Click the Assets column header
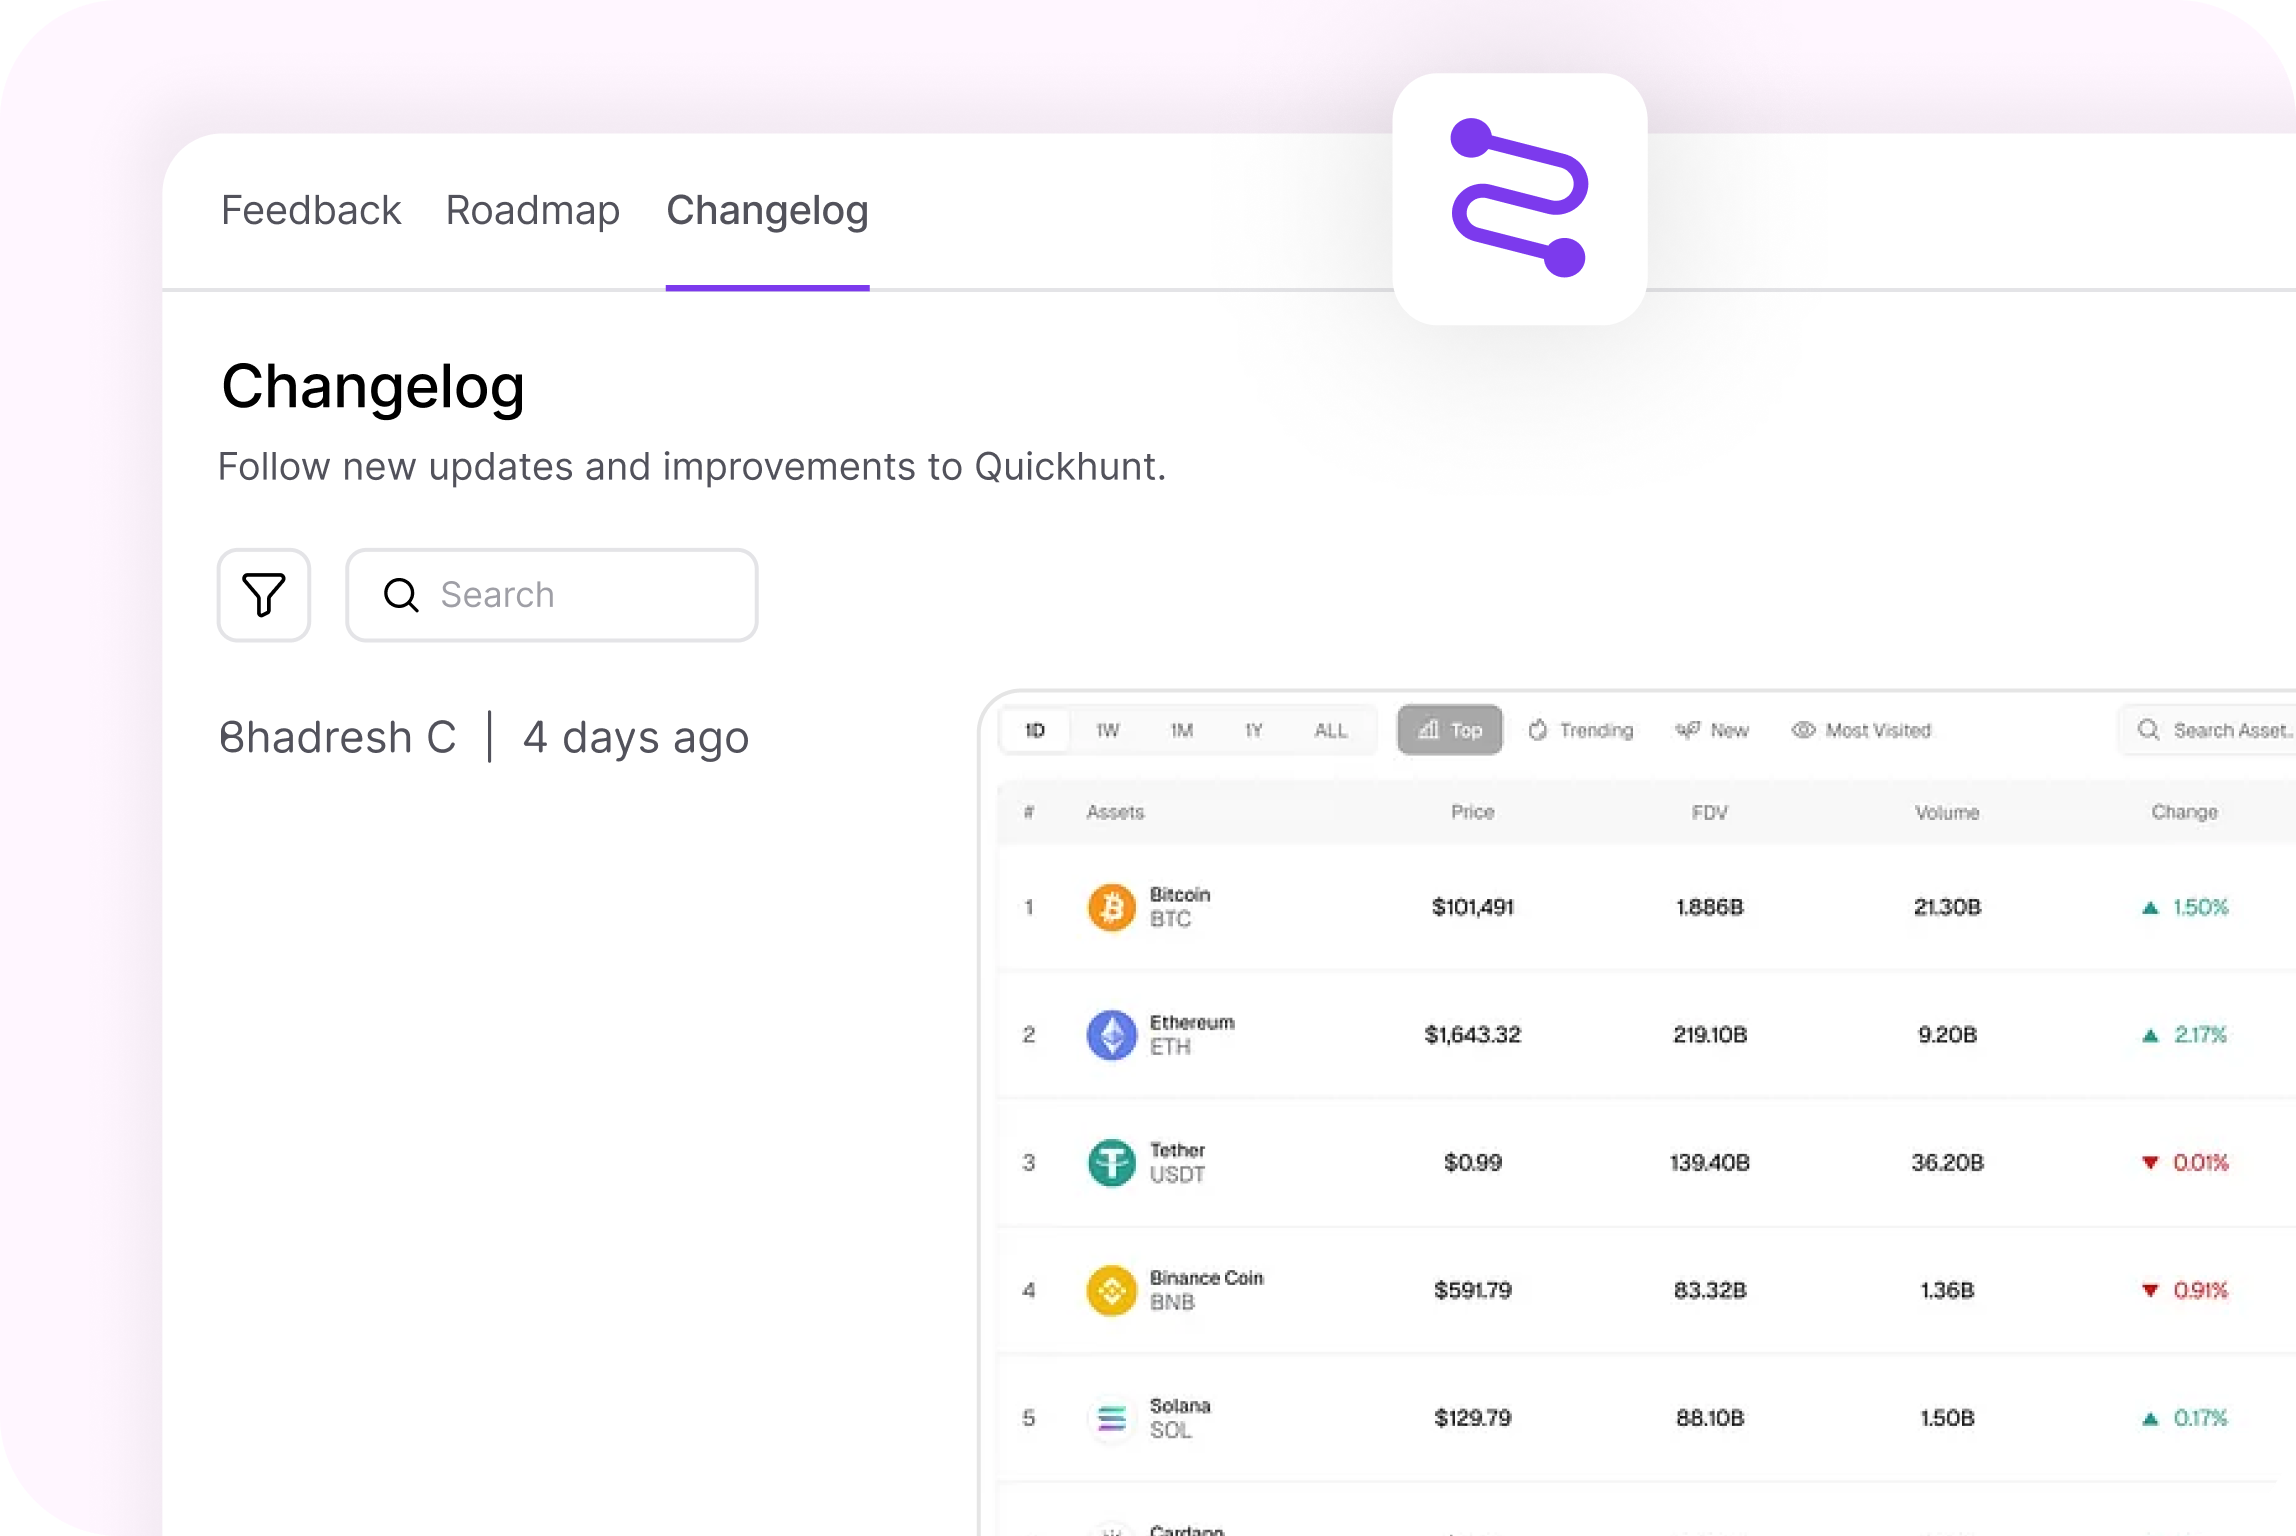2296x1536 pixels. point(1115,812)
